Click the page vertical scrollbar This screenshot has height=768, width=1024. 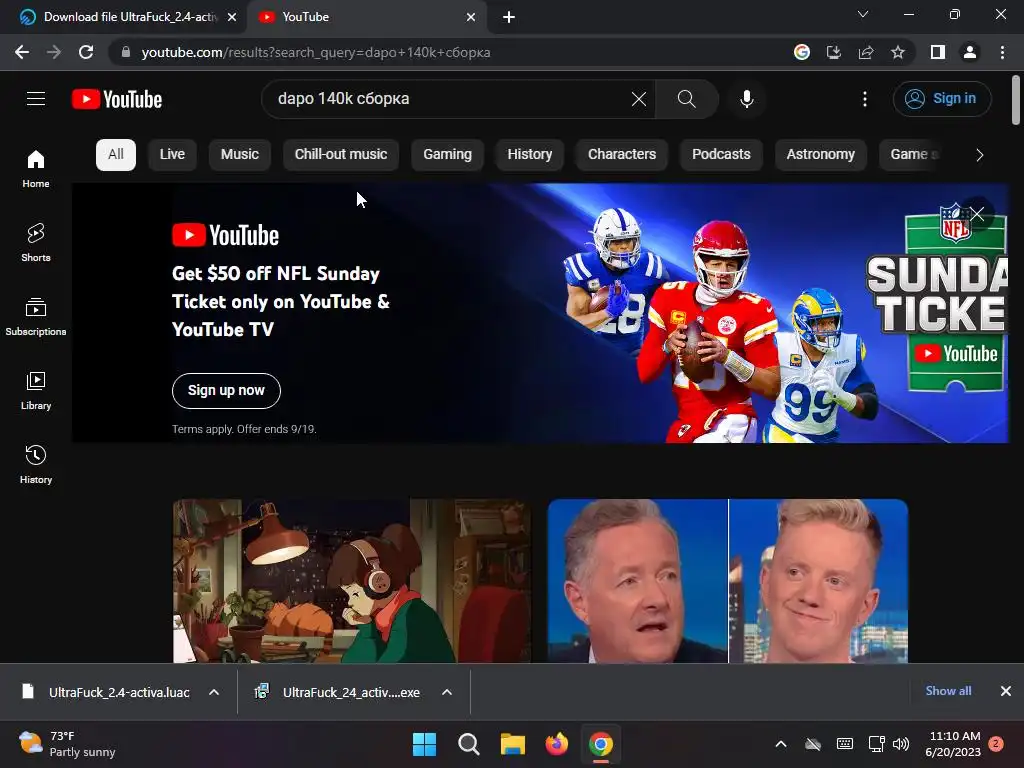pos(1016,100)
